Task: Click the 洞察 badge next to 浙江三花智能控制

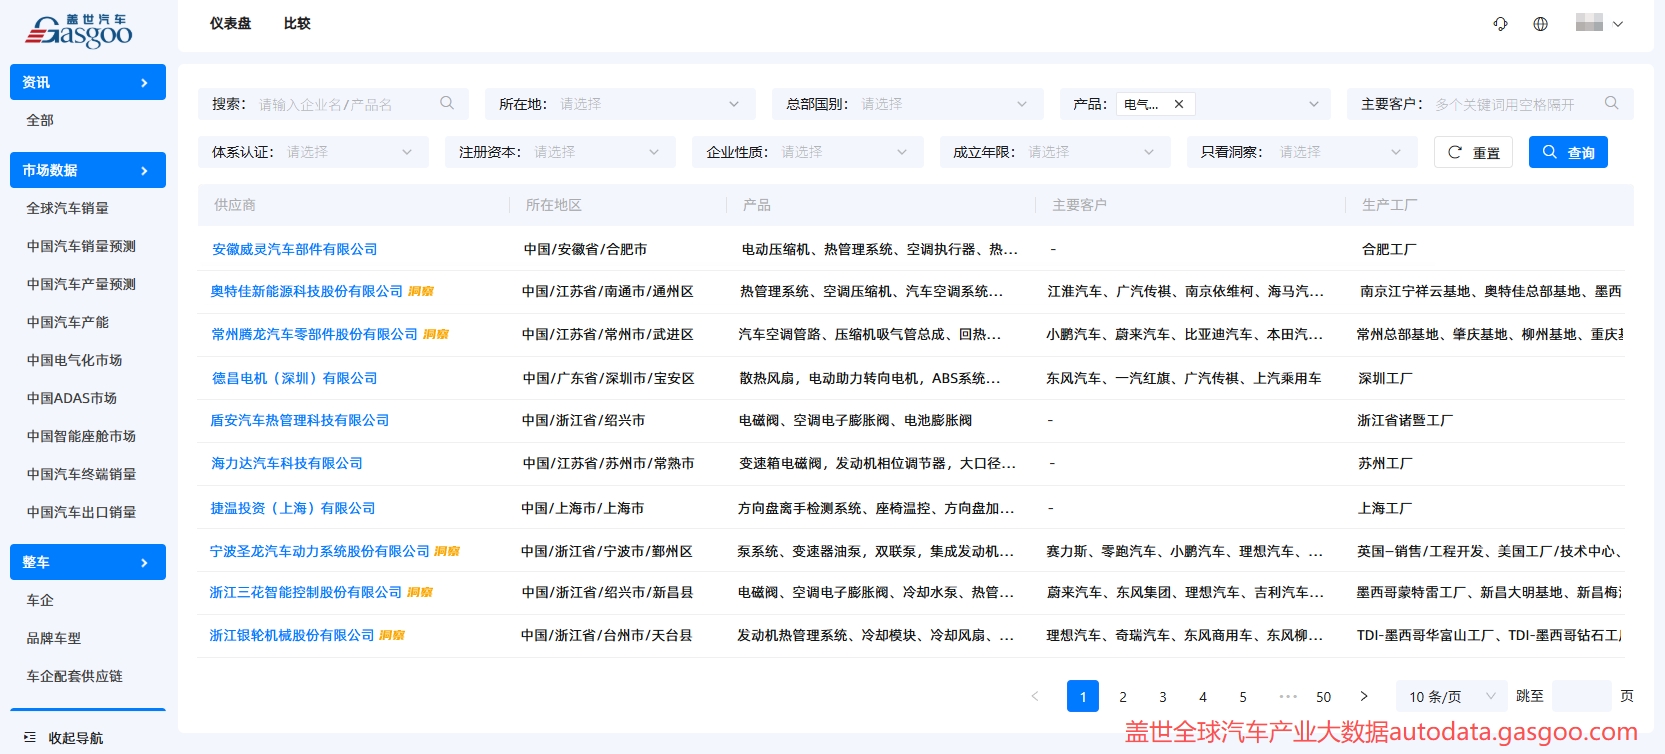Action: 420,593
